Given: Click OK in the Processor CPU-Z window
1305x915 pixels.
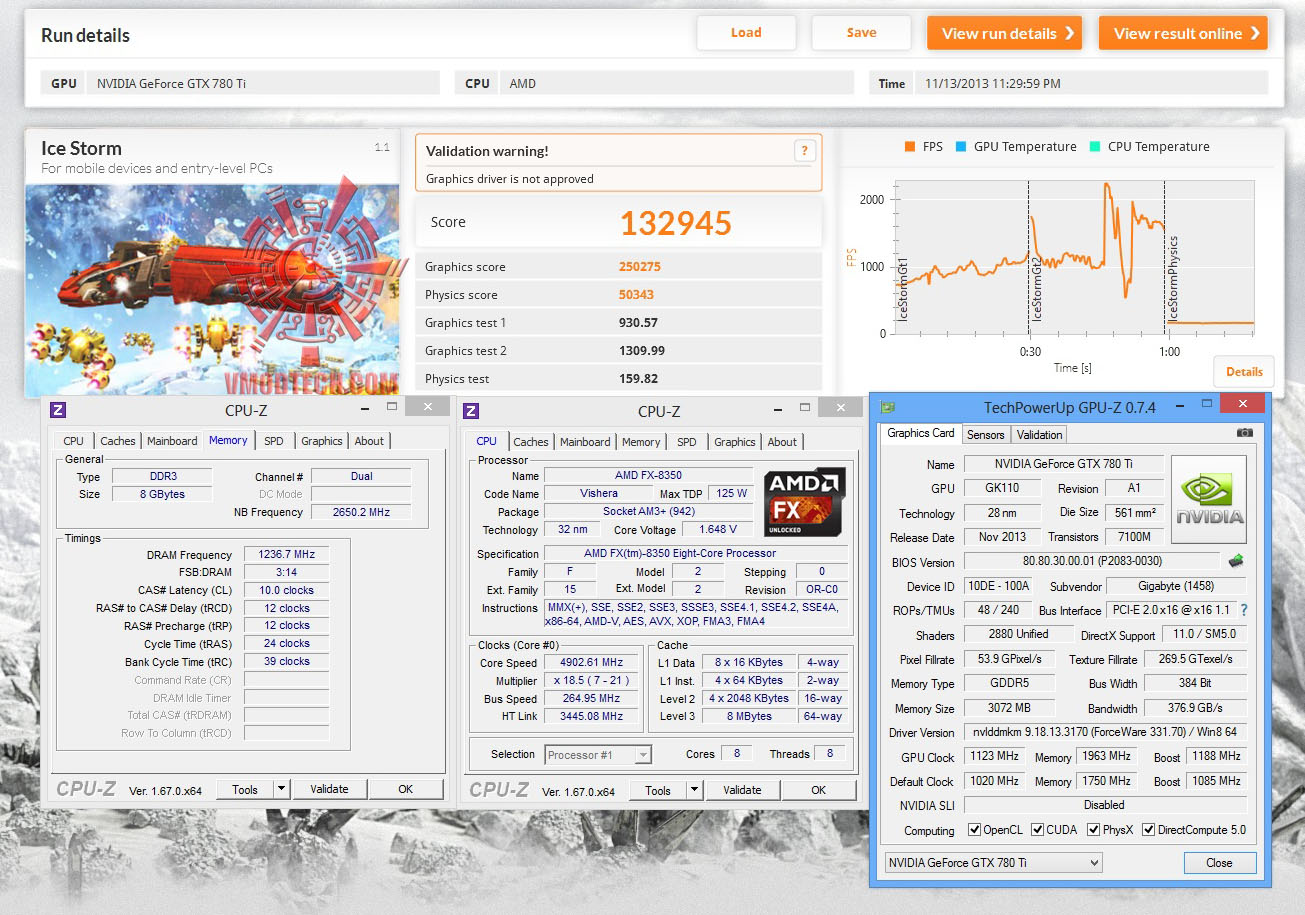Looking at the screenshot, I should pyautogui.click(x=818, y=790).
